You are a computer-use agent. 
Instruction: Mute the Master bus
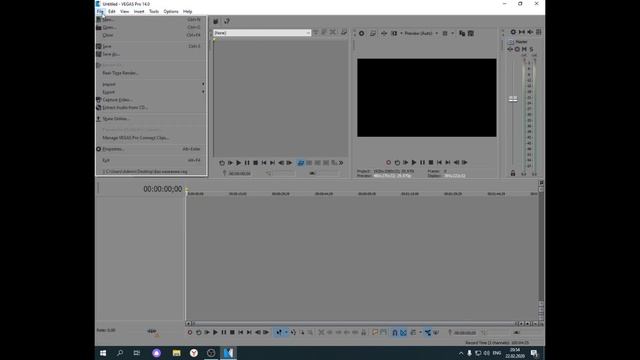coord(524,49)
